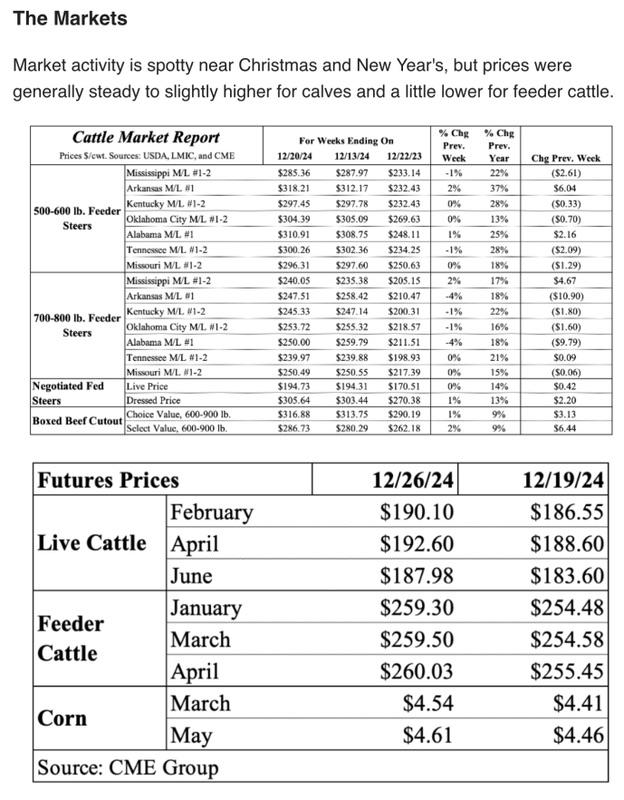Click the Feeder Cattle futures row label

(70, 638)
